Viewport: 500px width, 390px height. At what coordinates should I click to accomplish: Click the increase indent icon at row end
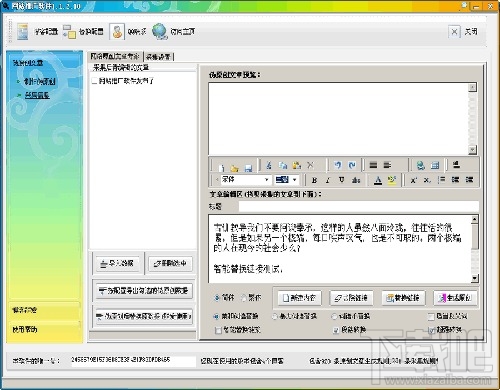pos(469,180)
